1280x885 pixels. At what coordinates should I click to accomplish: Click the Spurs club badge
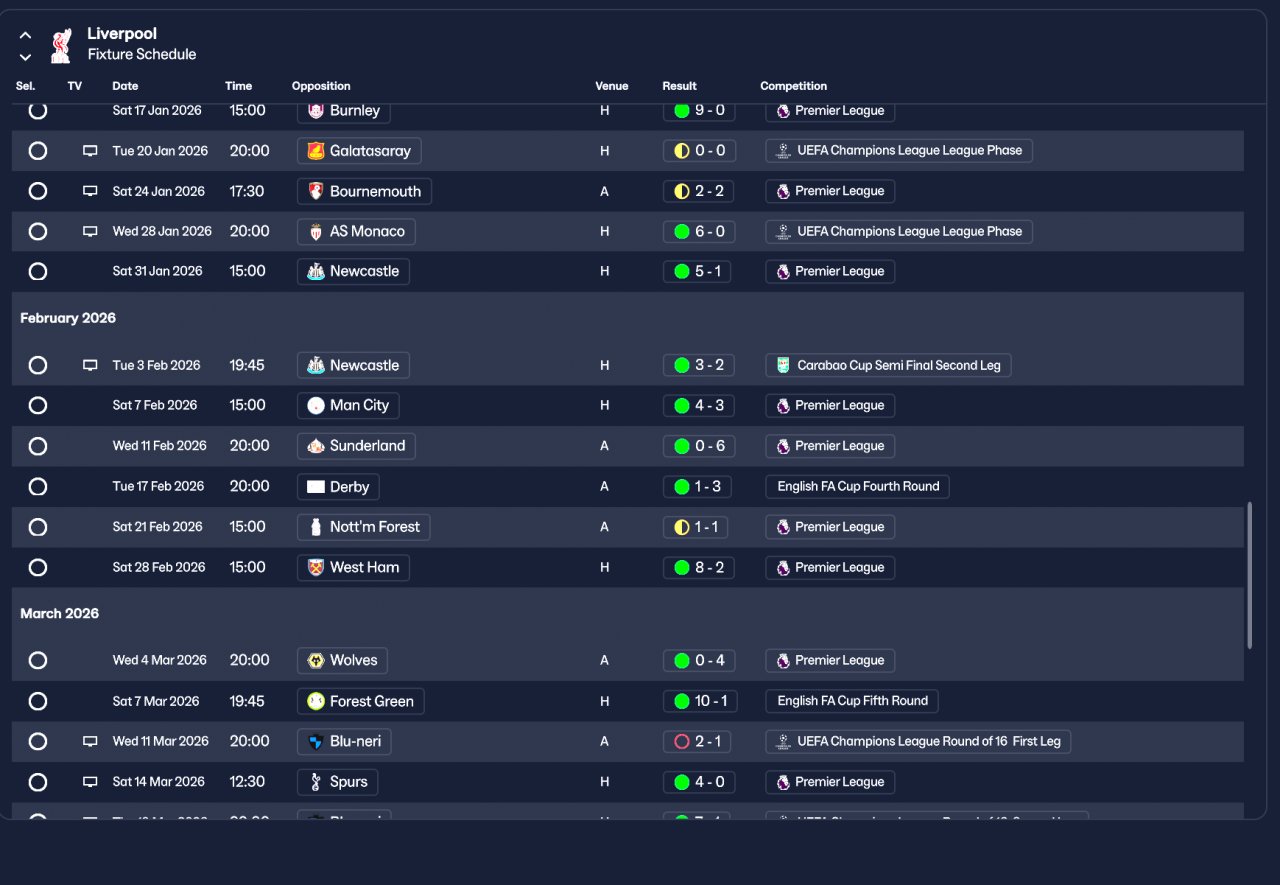(x=316, y=782)
